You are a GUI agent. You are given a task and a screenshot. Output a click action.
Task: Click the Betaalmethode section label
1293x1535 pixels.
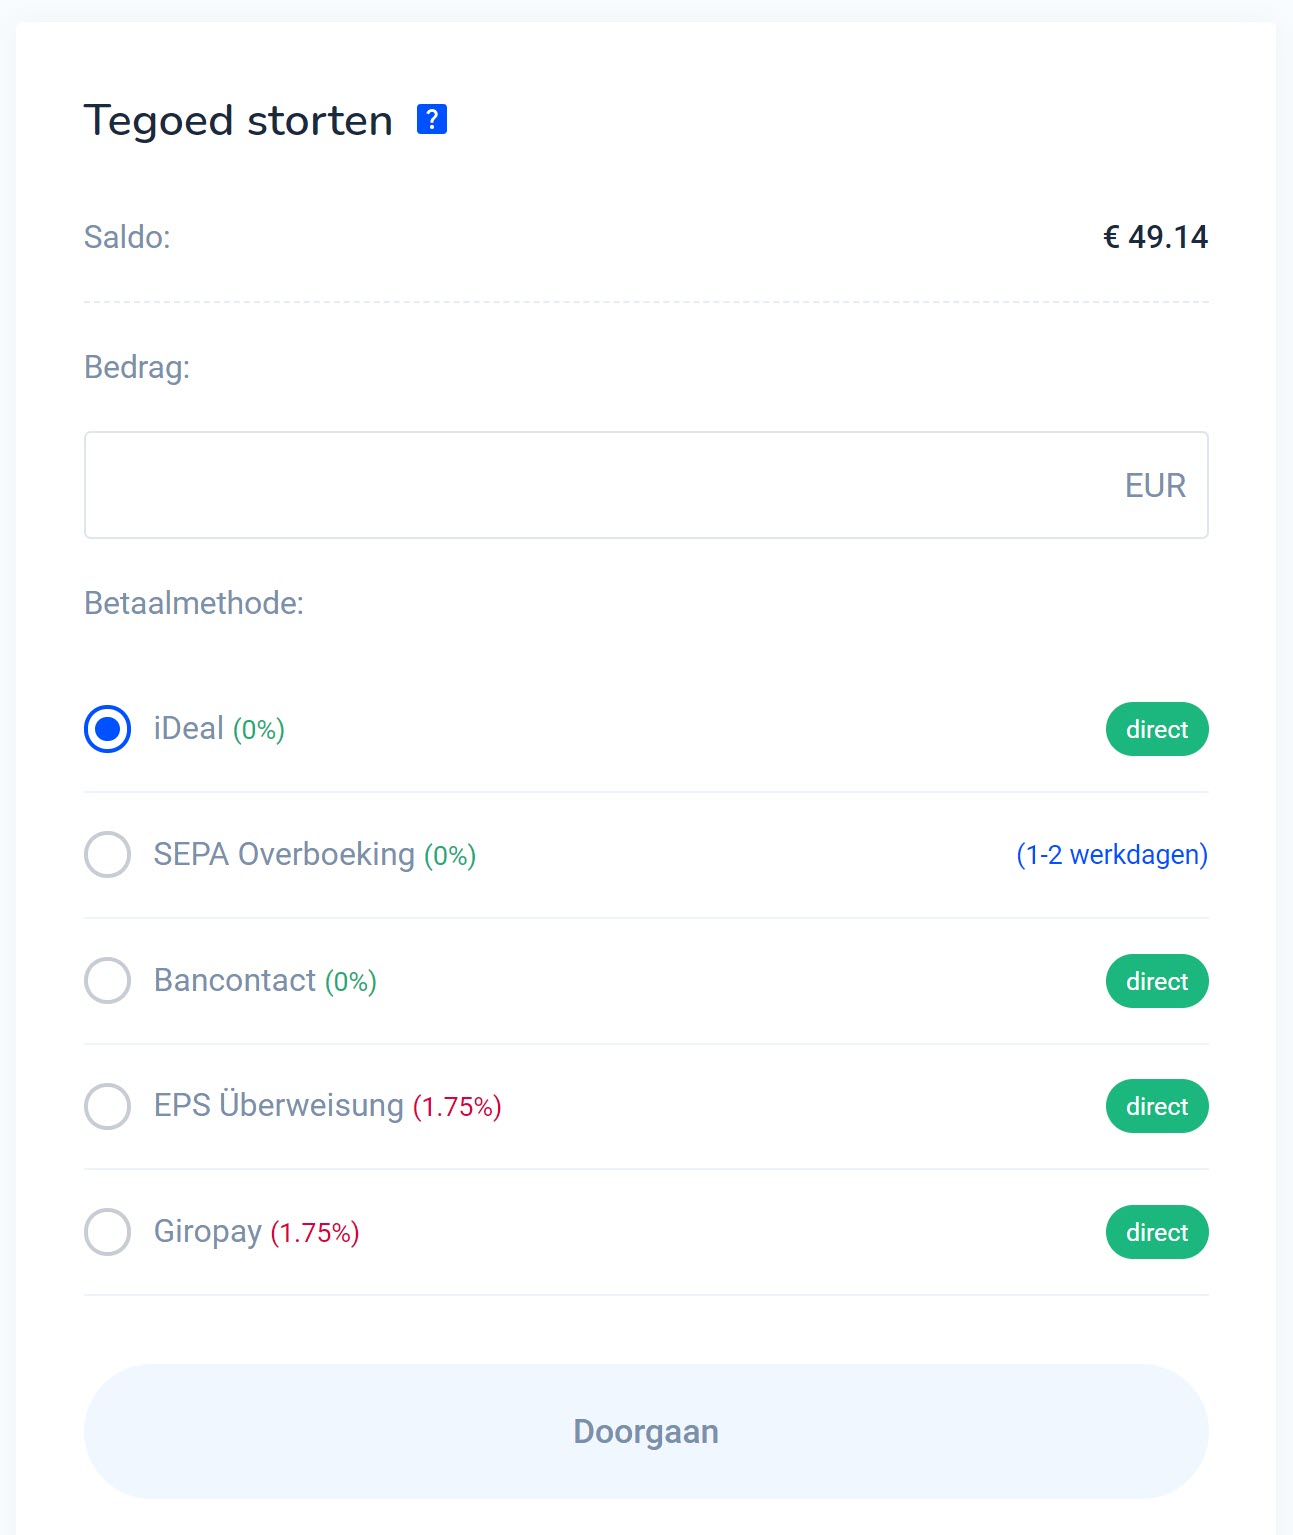click(192, 603)
